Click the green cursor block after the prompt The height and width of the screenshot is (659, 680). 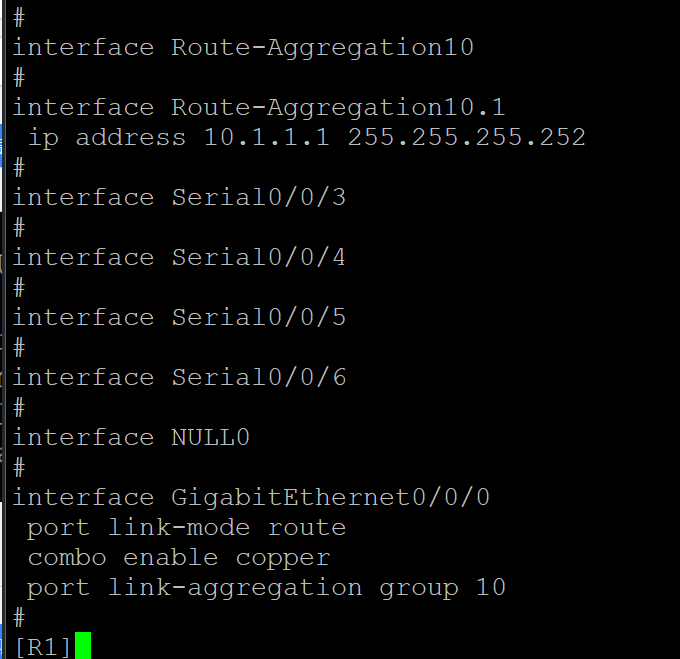pos(83,646)
